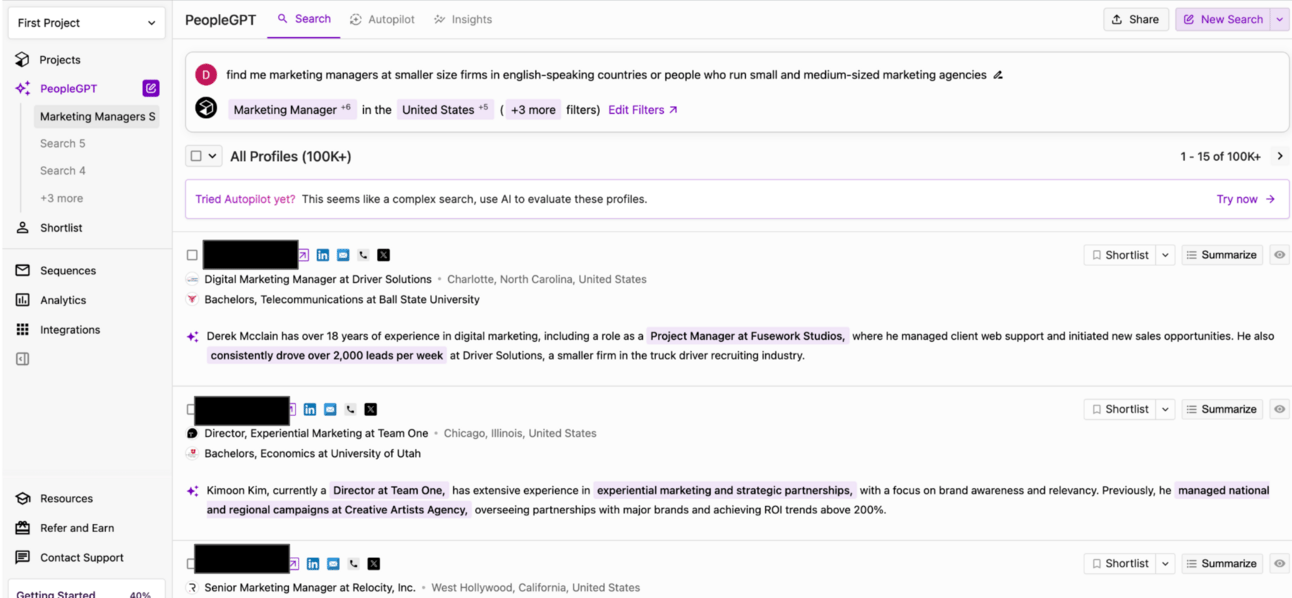Expand the +3 more searches in sidebar

61,198
